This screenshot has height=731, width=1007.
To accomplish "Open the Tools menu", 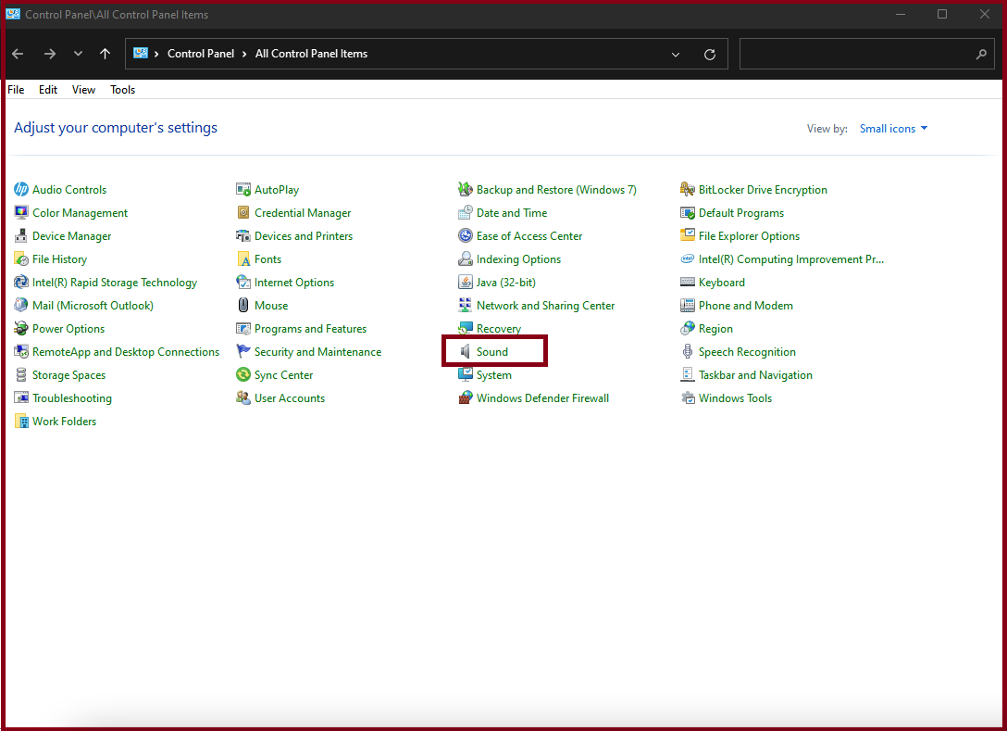I will pos(123,89).
